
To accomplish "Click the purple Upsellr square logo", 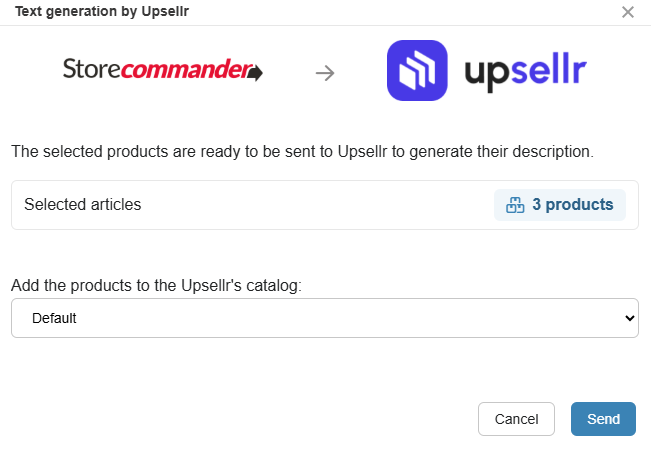I will pos(416,70).
